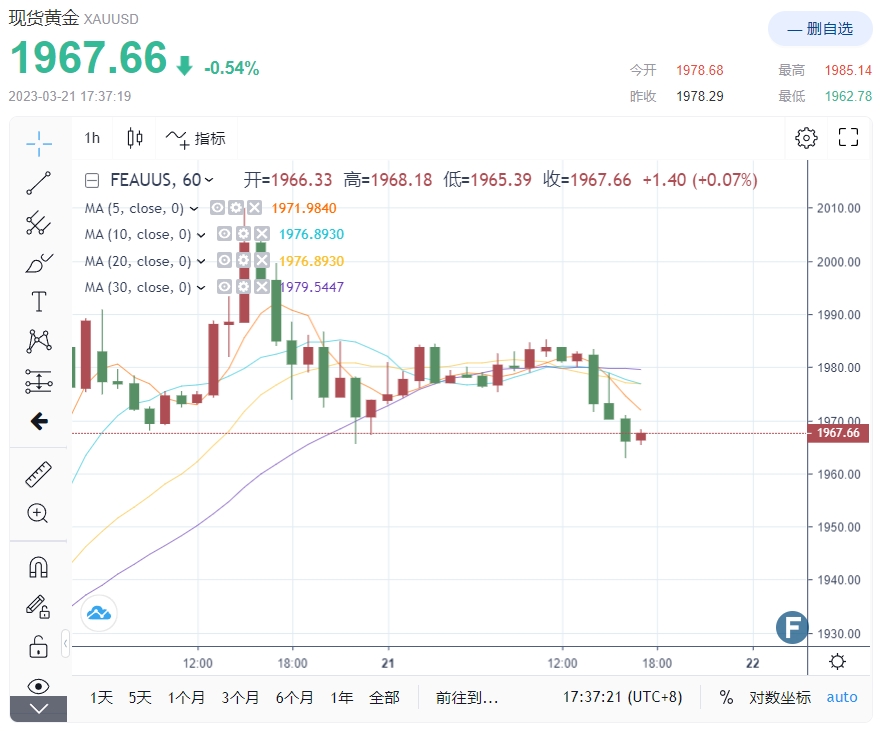
Task: Collapse the chart legend panel
Action: 93,180
